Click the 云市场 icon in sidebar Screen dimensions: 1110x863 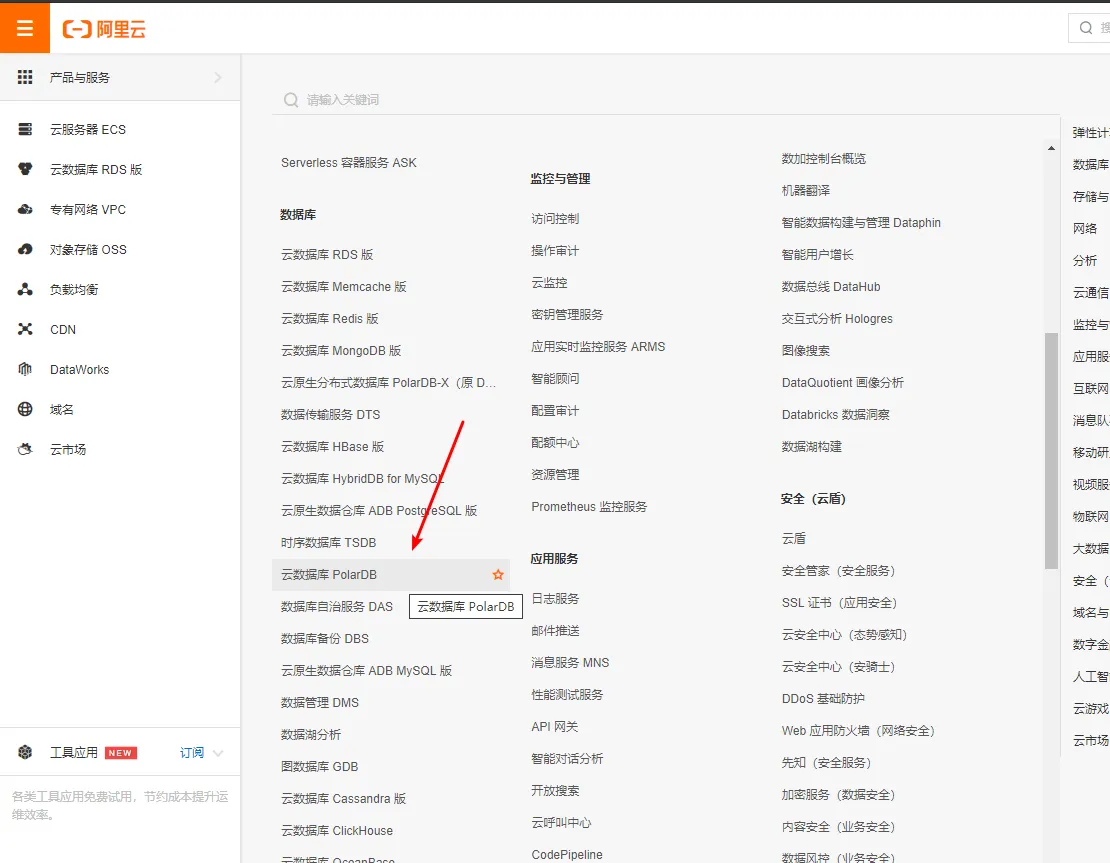(25, 449)
